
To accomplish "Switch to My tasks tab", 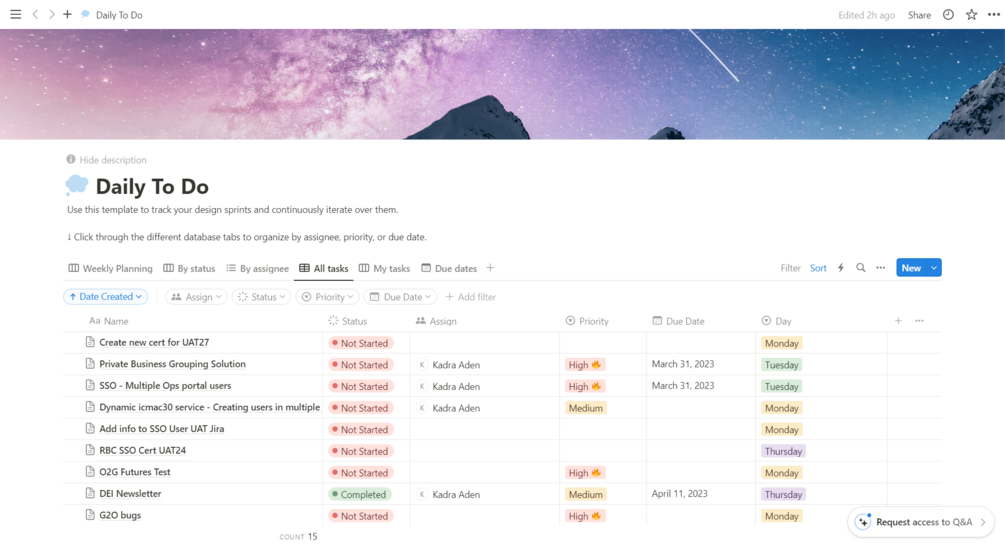I will (x=384, y=269).
